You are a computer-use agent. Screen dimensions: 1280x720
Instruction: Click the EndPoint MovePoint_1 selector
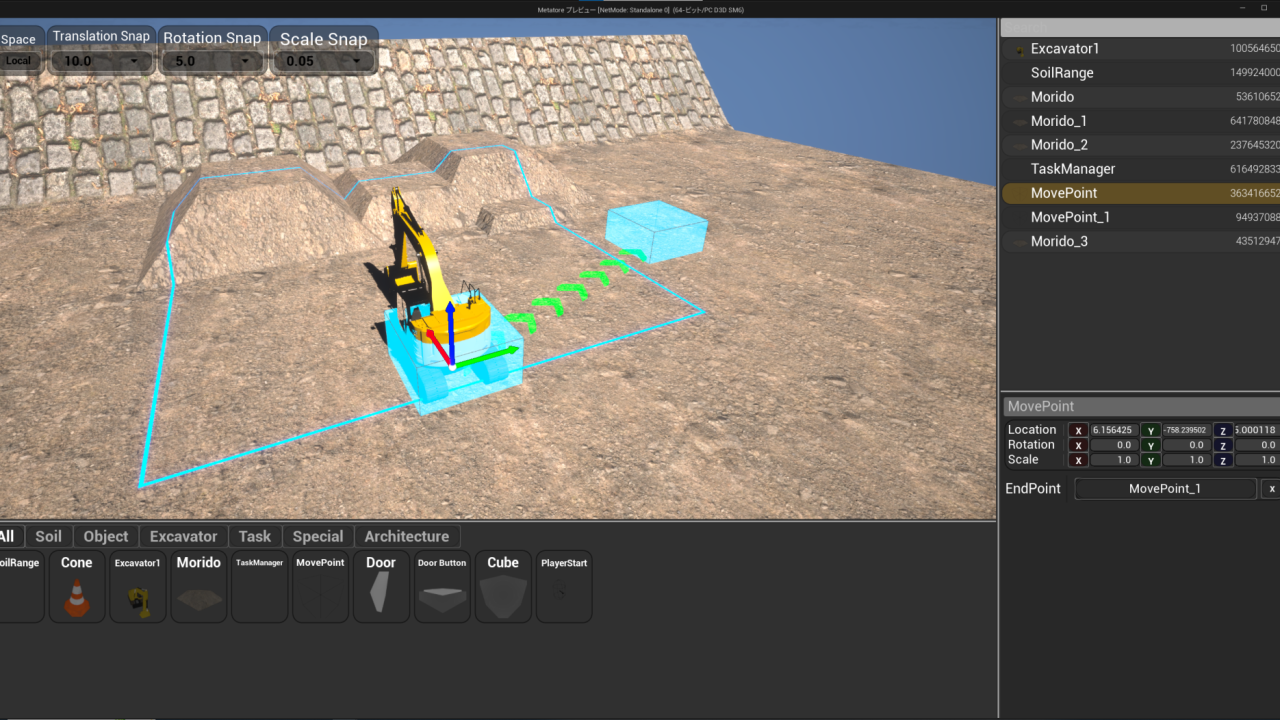click(1164, 489)
